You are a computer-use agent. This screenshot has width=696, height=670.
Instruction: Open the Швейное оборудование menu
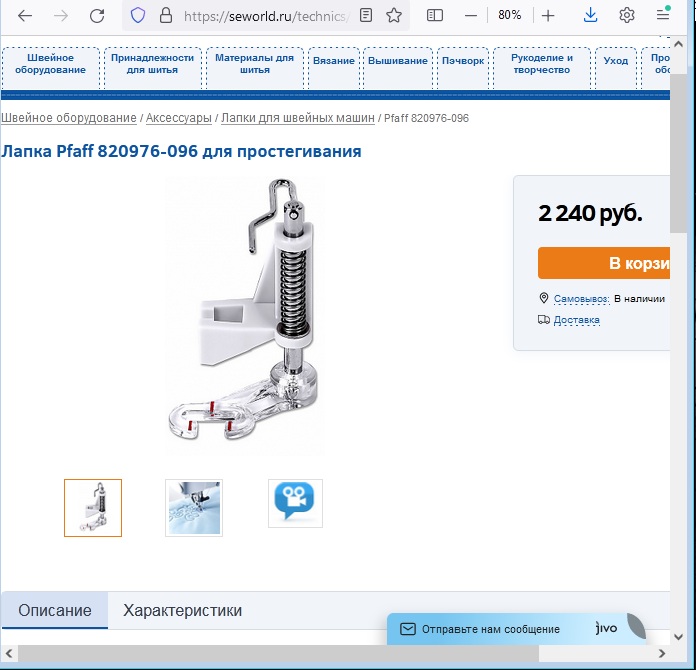tap(51, 68)
